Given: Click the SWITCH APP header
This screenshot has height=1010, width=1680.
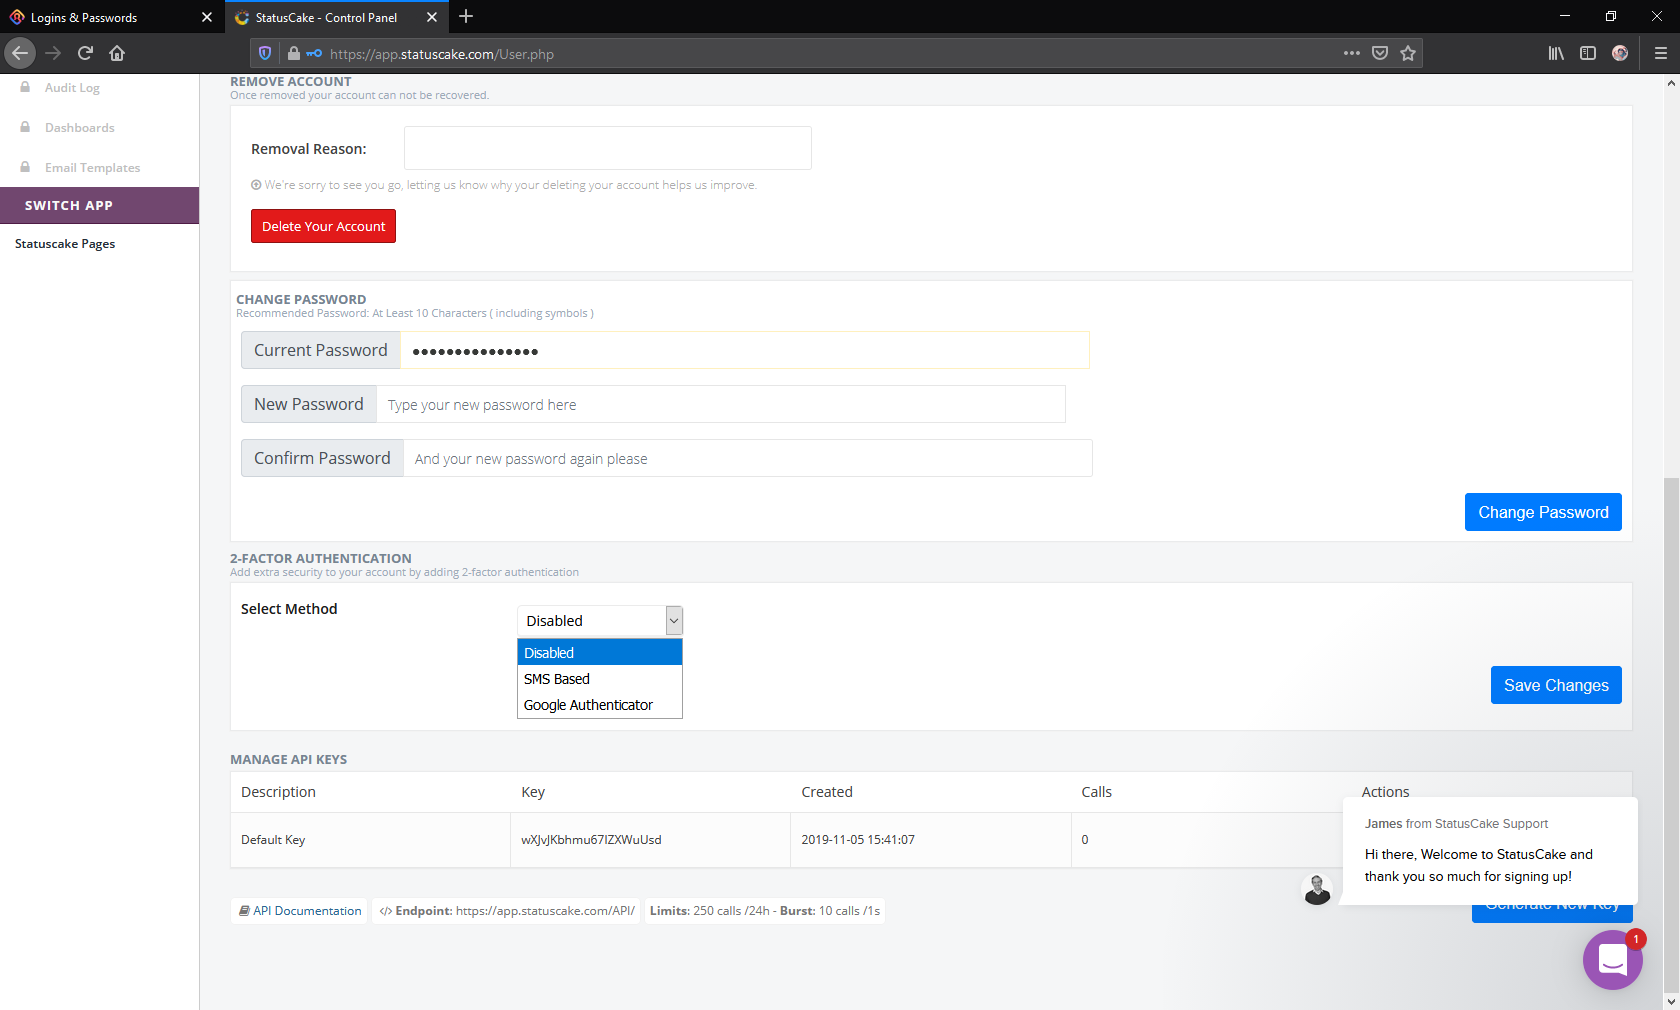Looking at the screenshot, I should [99, 205].
